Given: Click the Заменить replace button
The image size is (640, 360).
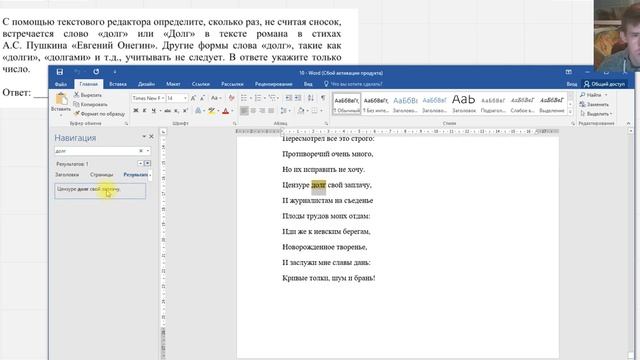Looking at the screenshot, I should tap(594, 104).
